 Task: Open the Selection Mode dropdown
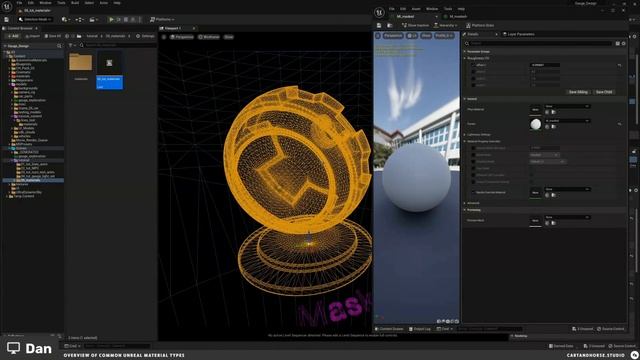pos(35,19)
